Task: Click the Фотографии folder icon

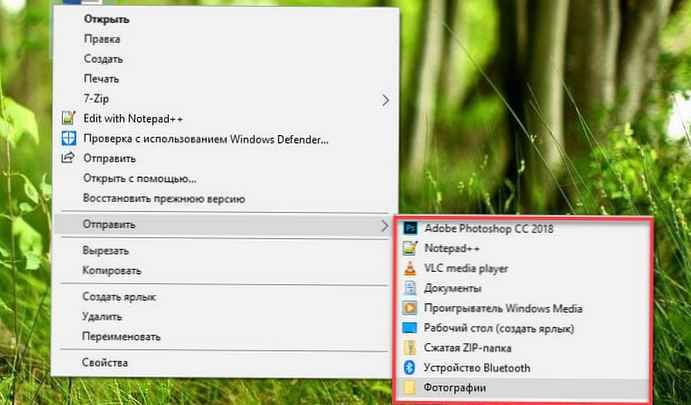Action: pos(410,387)
